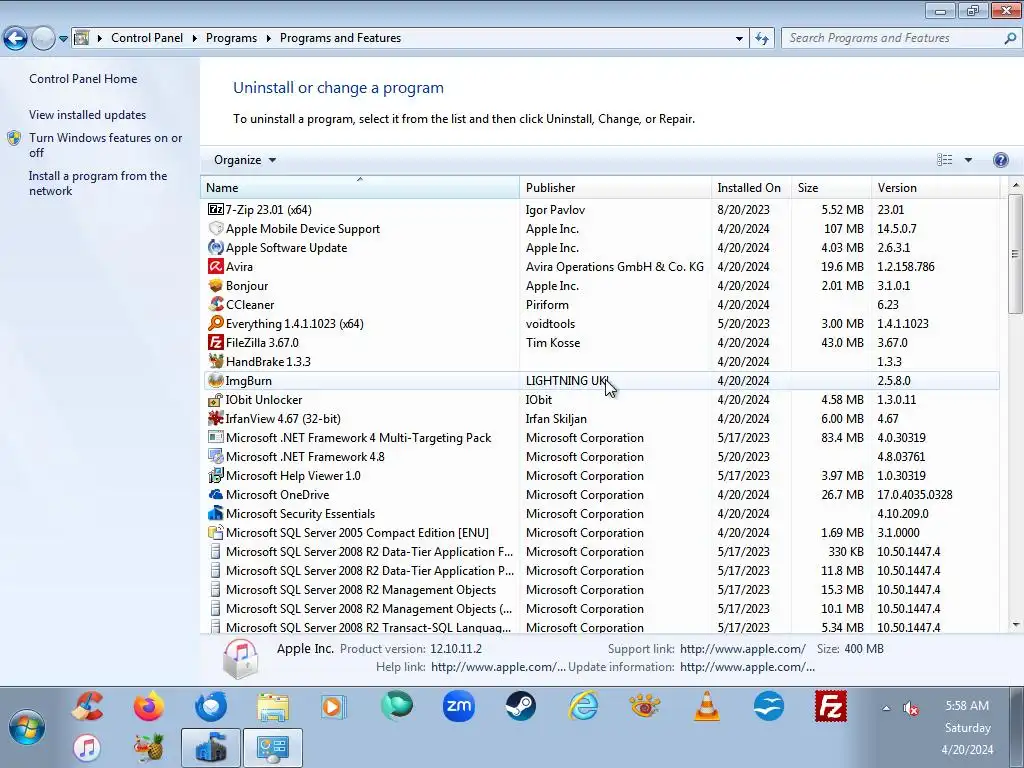Launch Thunderbird from the taskbar
Image resolution: width=1024 pixels, height=768 pixels.
tap(210, 707)
